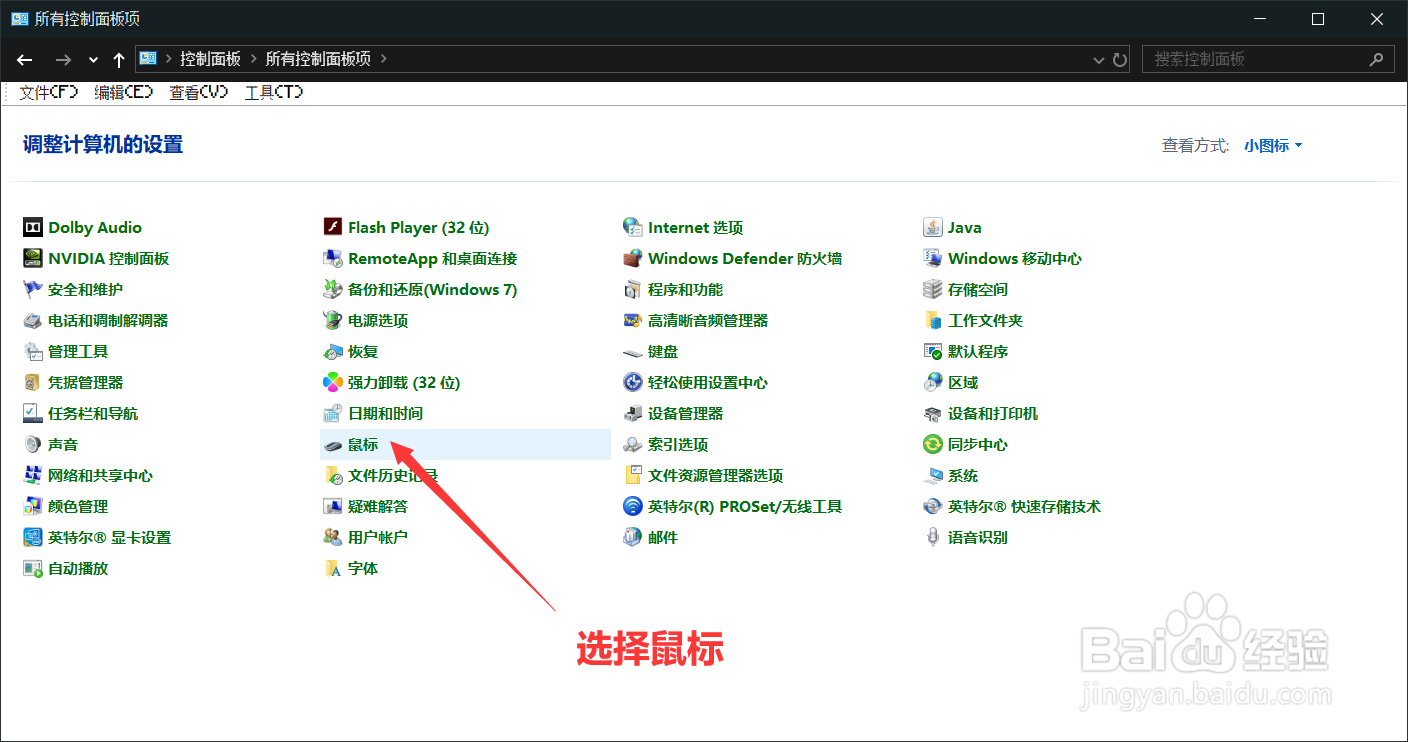
Task: Expand the chevron after 控制面板 breadcrumb
Action: pyautogui.click(x=253, y=59)
